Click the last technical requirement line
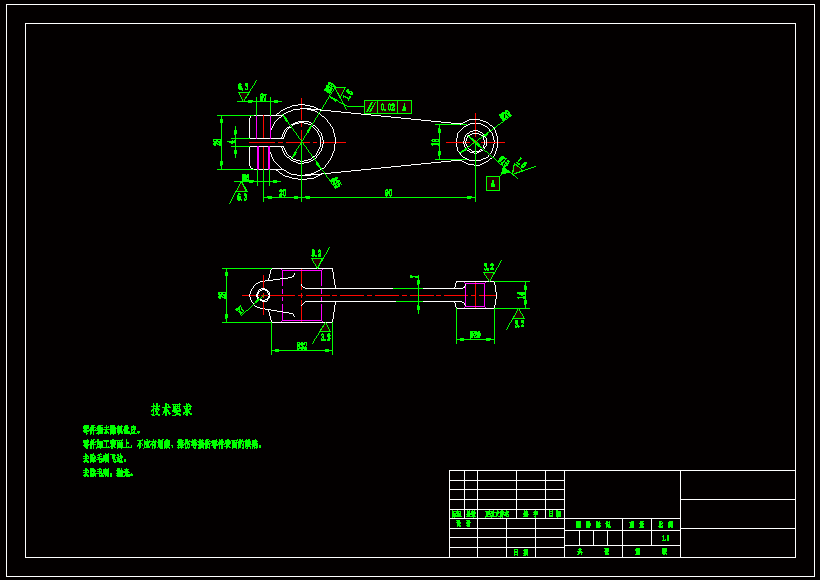Screen dimensions: 820x580 (108, 473)
